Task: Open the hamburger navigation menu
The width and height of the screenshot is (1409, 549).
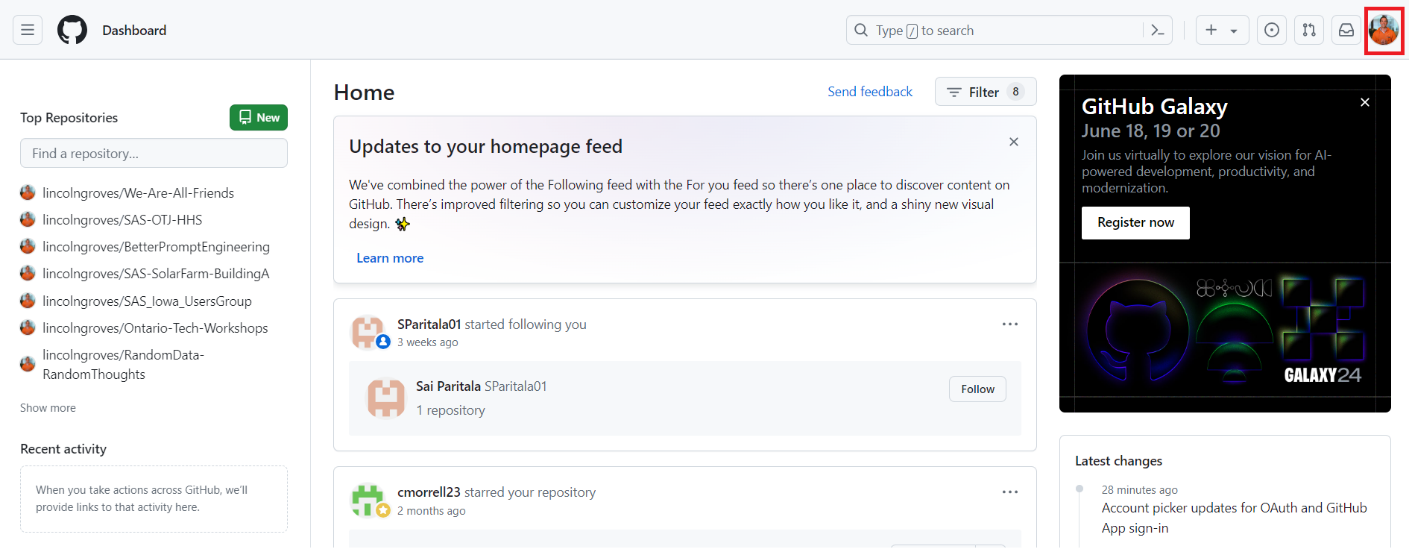Action: tap(27, 30)
